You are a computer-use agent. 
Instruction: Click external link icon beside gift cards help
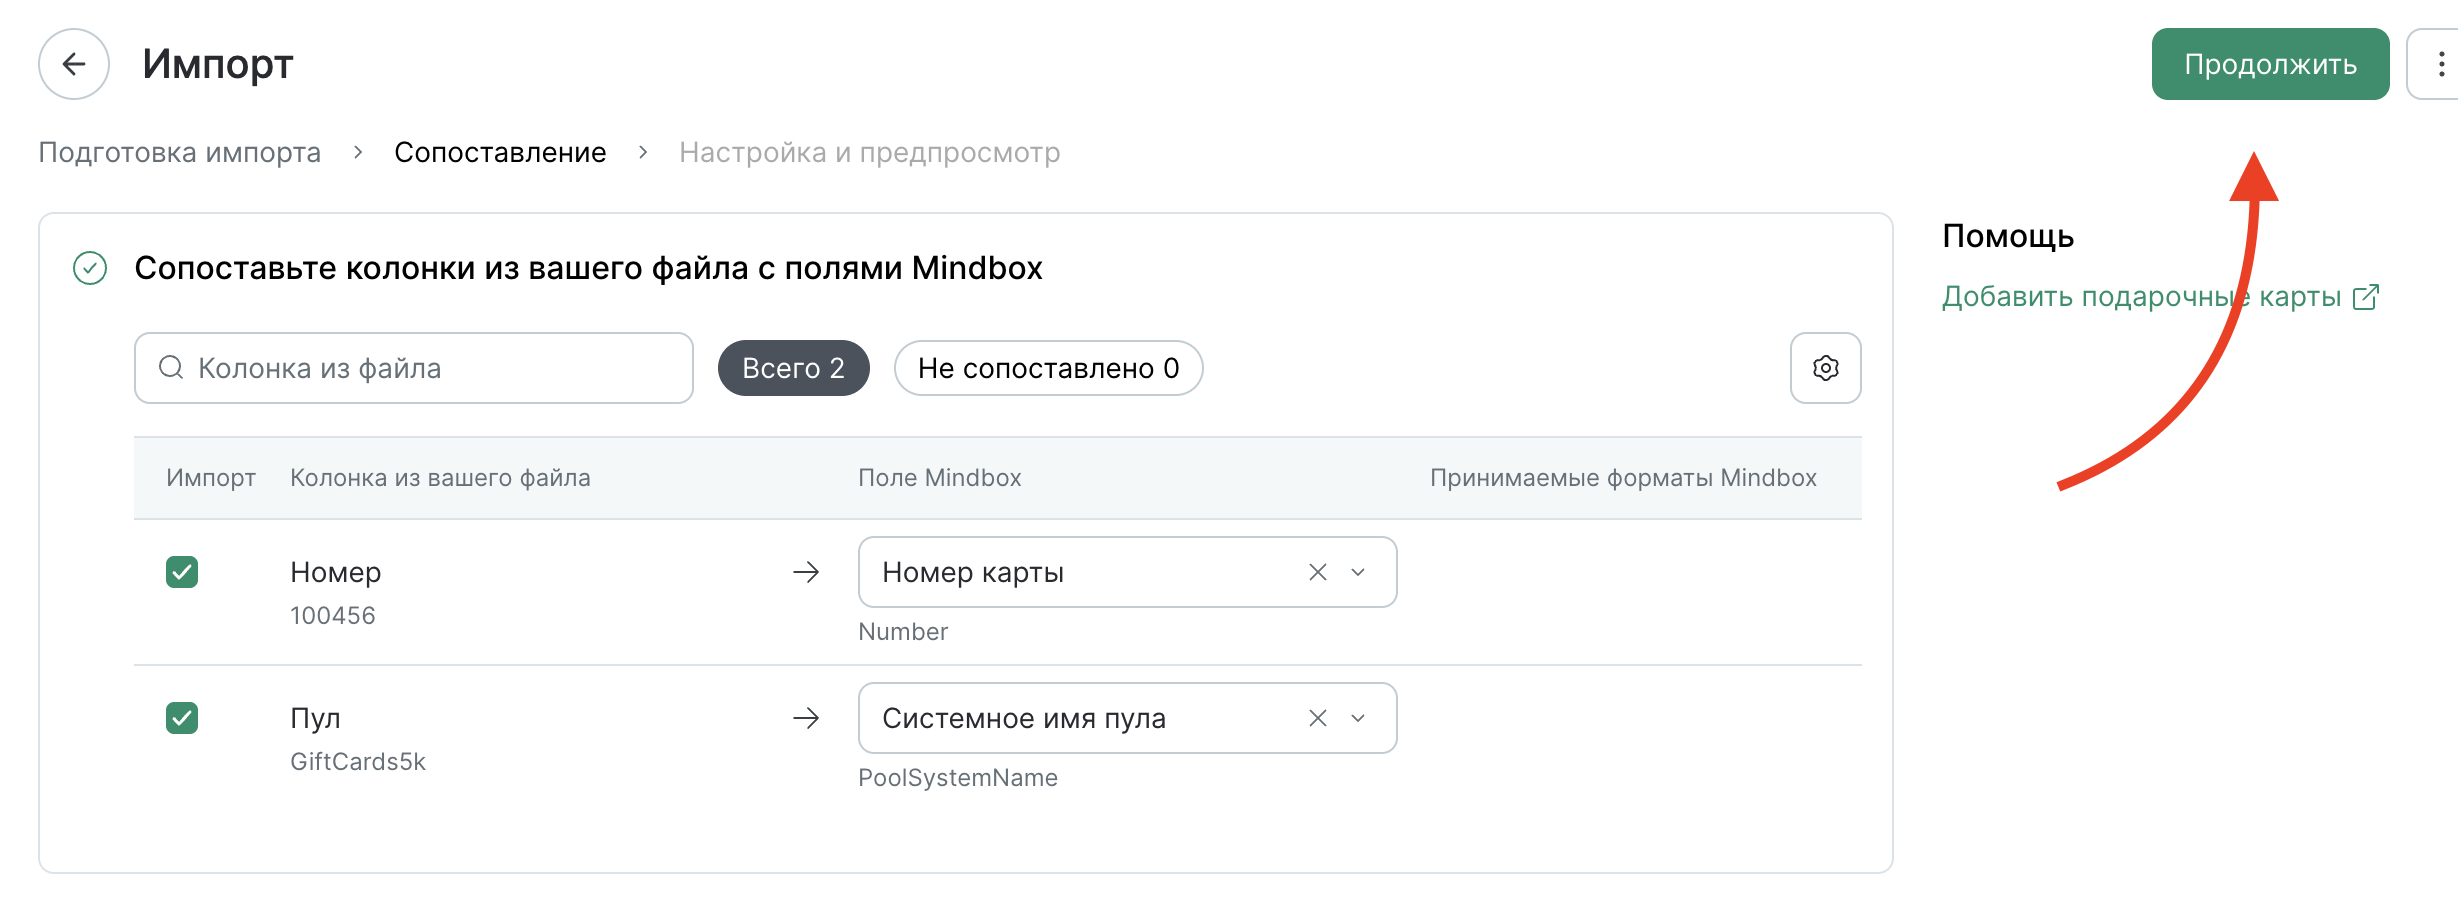(x=2366, y=297)
